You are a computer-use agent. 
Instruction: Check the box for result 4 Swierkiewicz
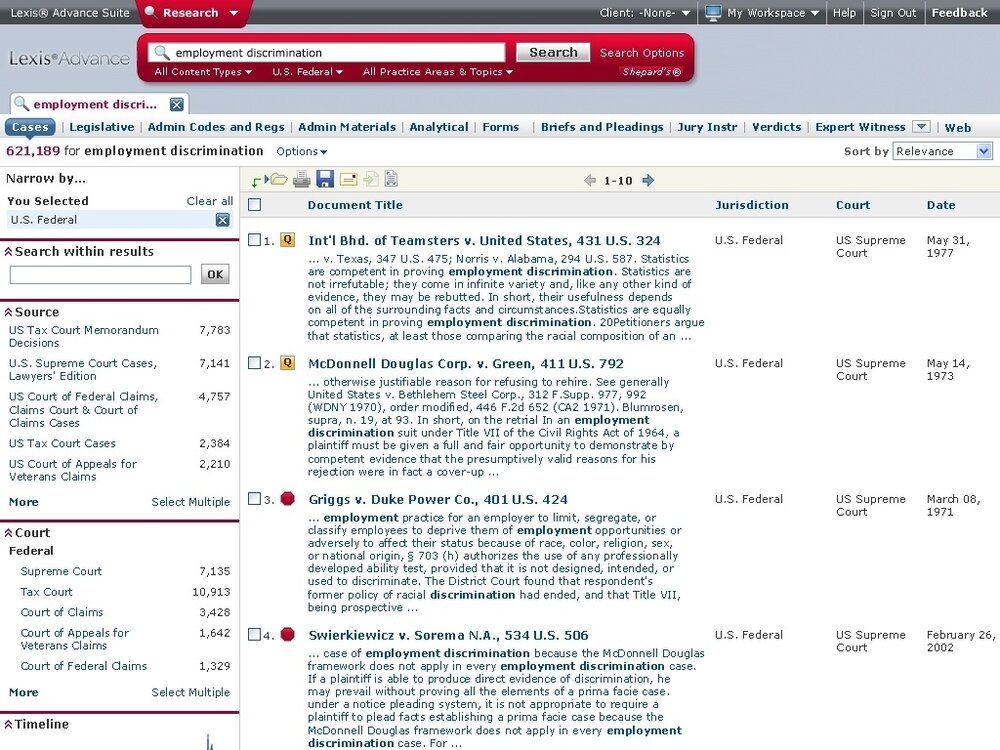click(x=254, y=635)
